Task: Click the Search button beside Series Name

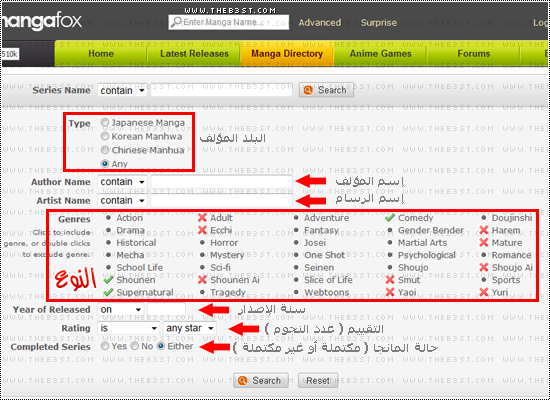Action: click(326, 90)
